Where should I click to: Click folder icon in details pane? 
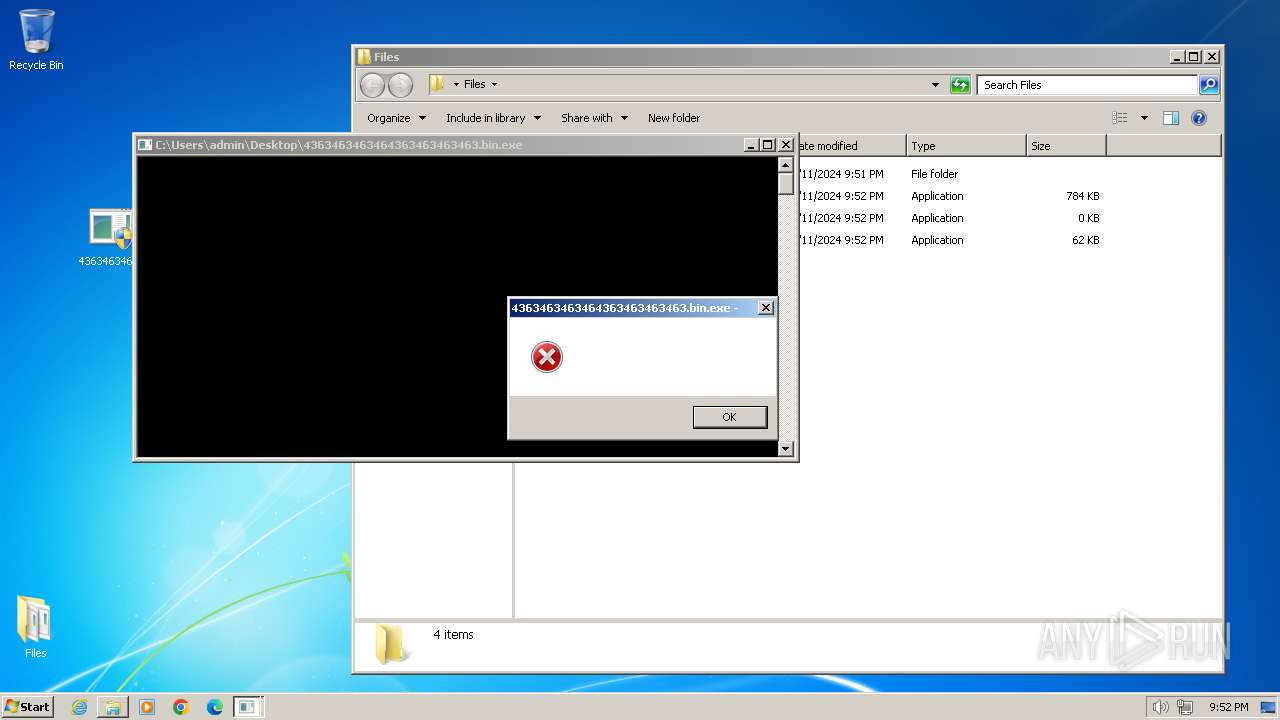pos(390,644)
